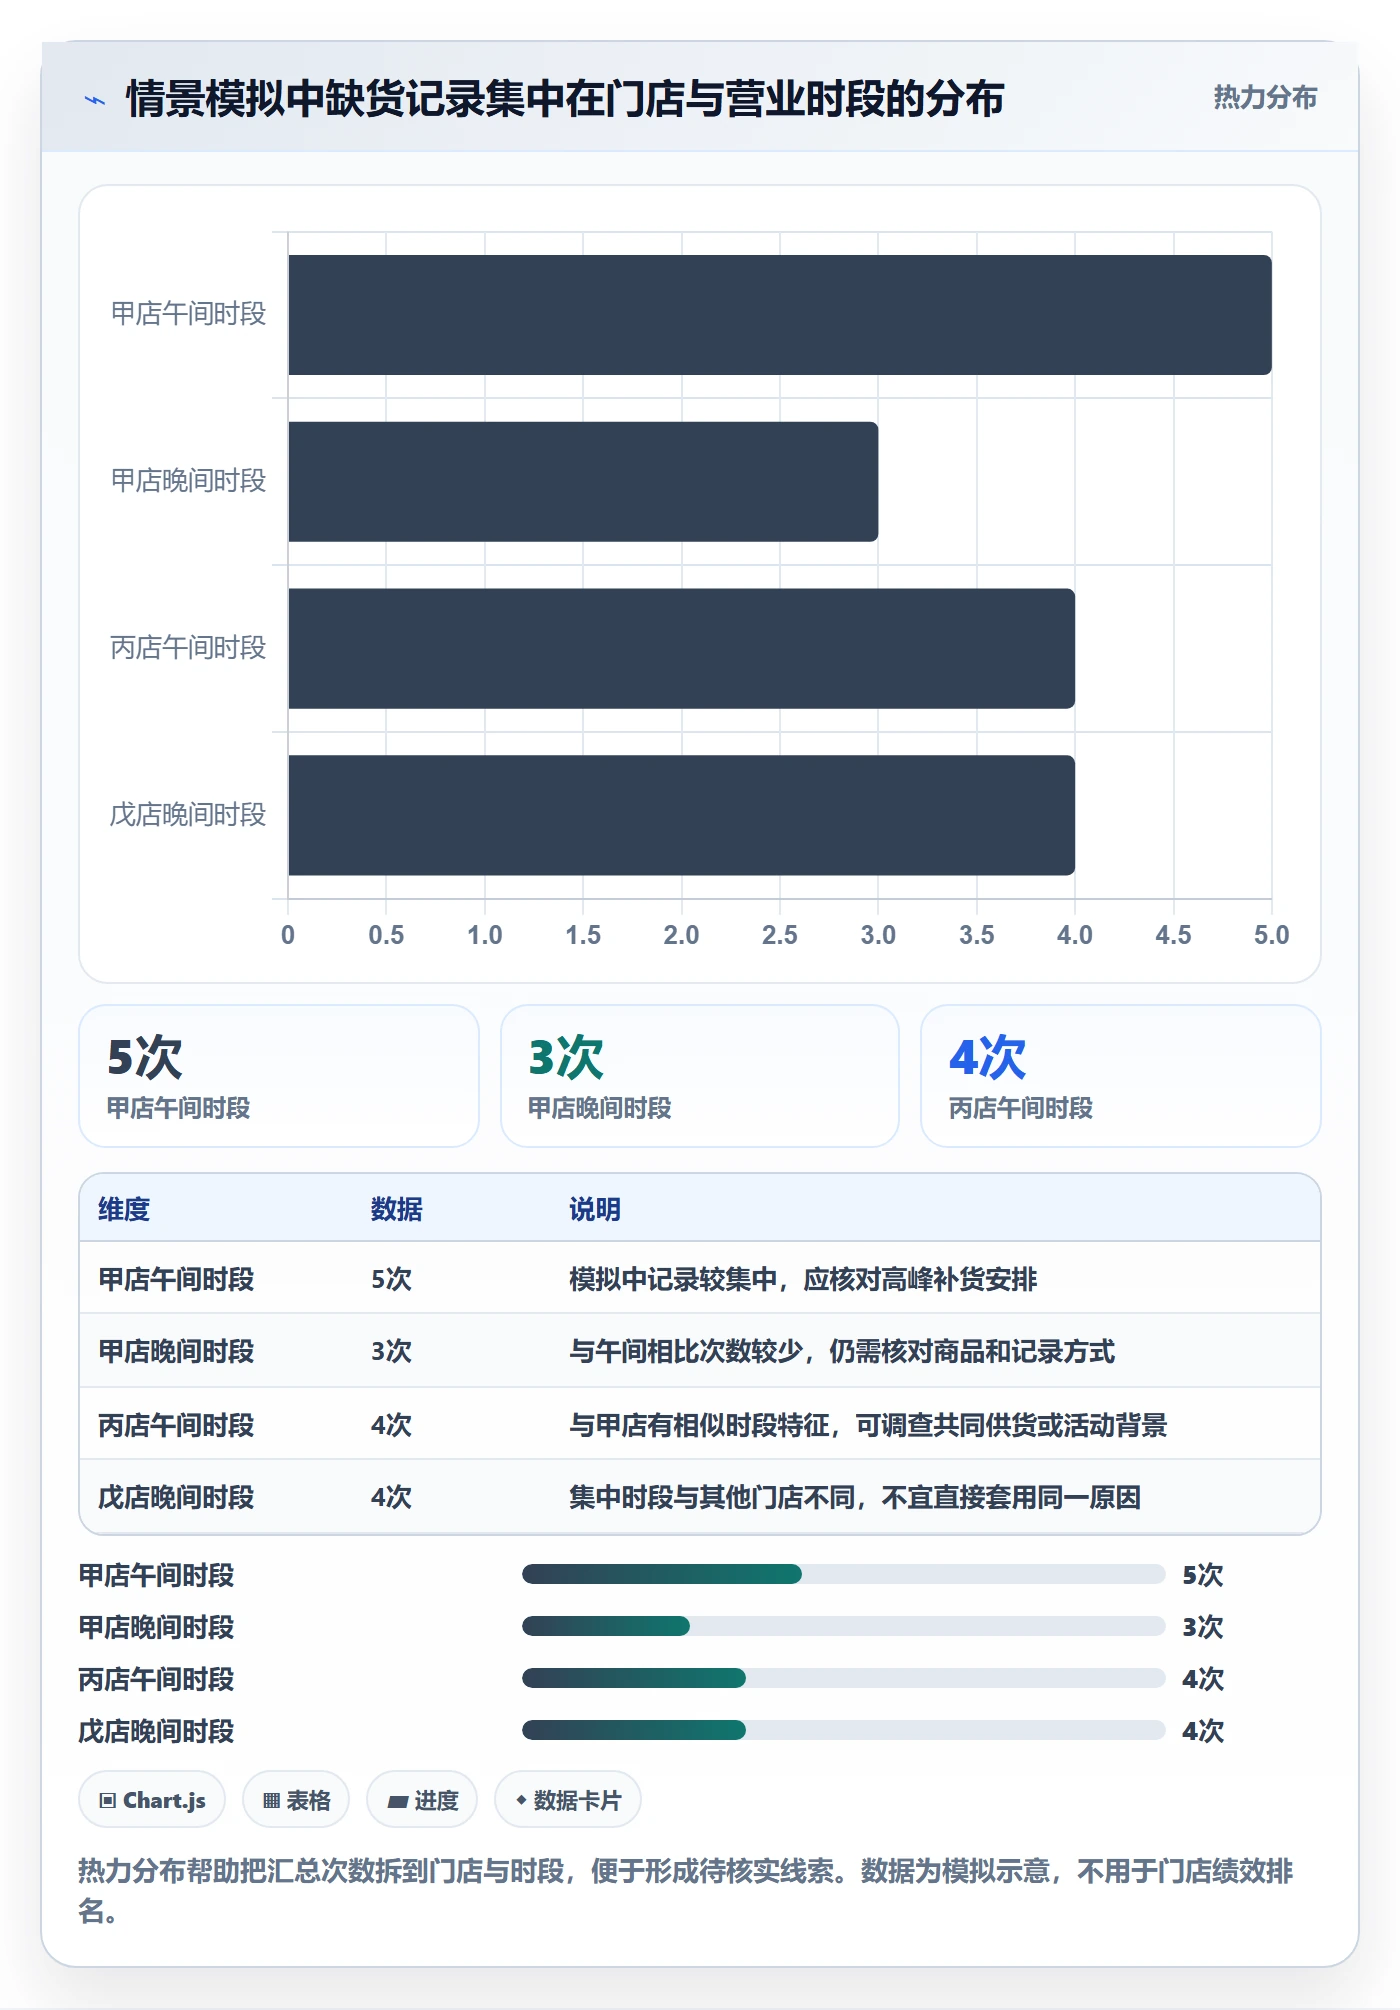This screenshot has width=1400, height=2010.
Task: Click the 甲店晚间时段 progress bar
Action: tap(844, 1626)
